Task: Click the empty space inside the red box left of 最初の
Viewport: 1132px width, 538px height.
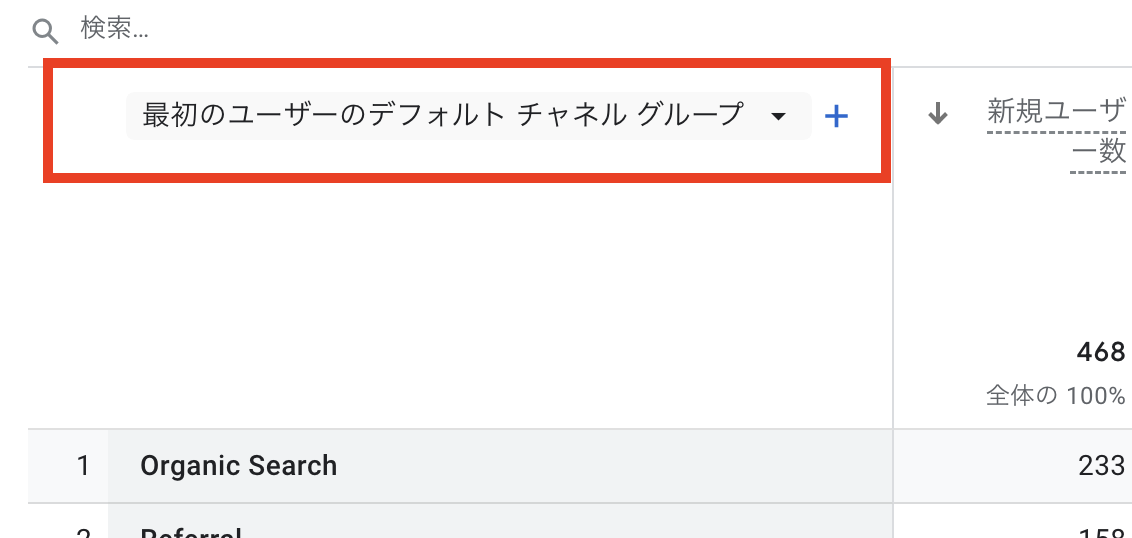Action: point(90,119)
